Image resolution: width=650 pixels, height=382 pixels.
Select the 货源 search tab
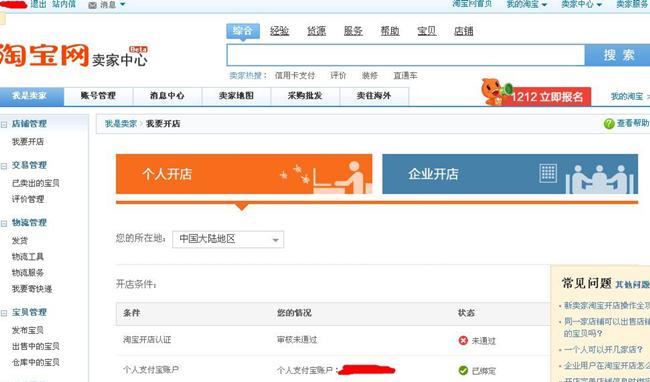tap(316, 31)
